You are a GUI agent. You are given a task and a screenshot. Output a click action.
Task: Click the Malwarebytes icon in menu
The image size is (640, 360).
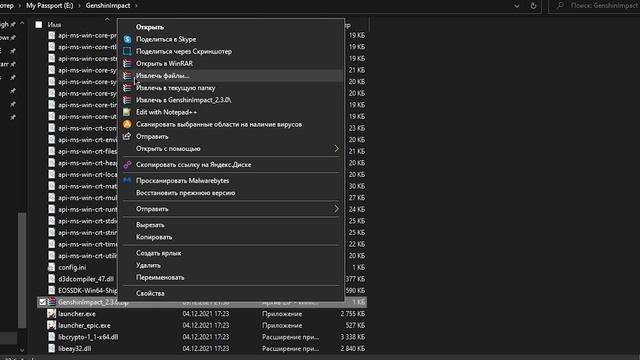pyautogui.click(x=127, y=180)
